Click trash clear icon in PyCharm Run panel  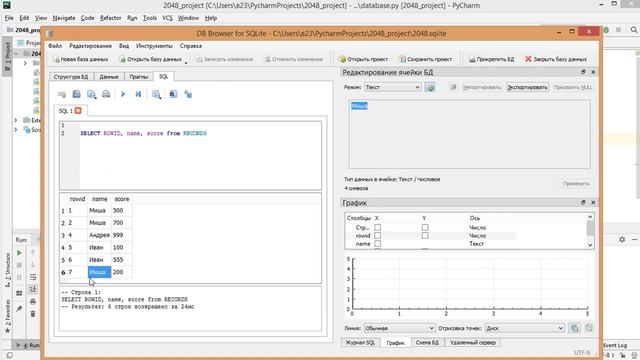pyautogui.click(x=33, y=314)
